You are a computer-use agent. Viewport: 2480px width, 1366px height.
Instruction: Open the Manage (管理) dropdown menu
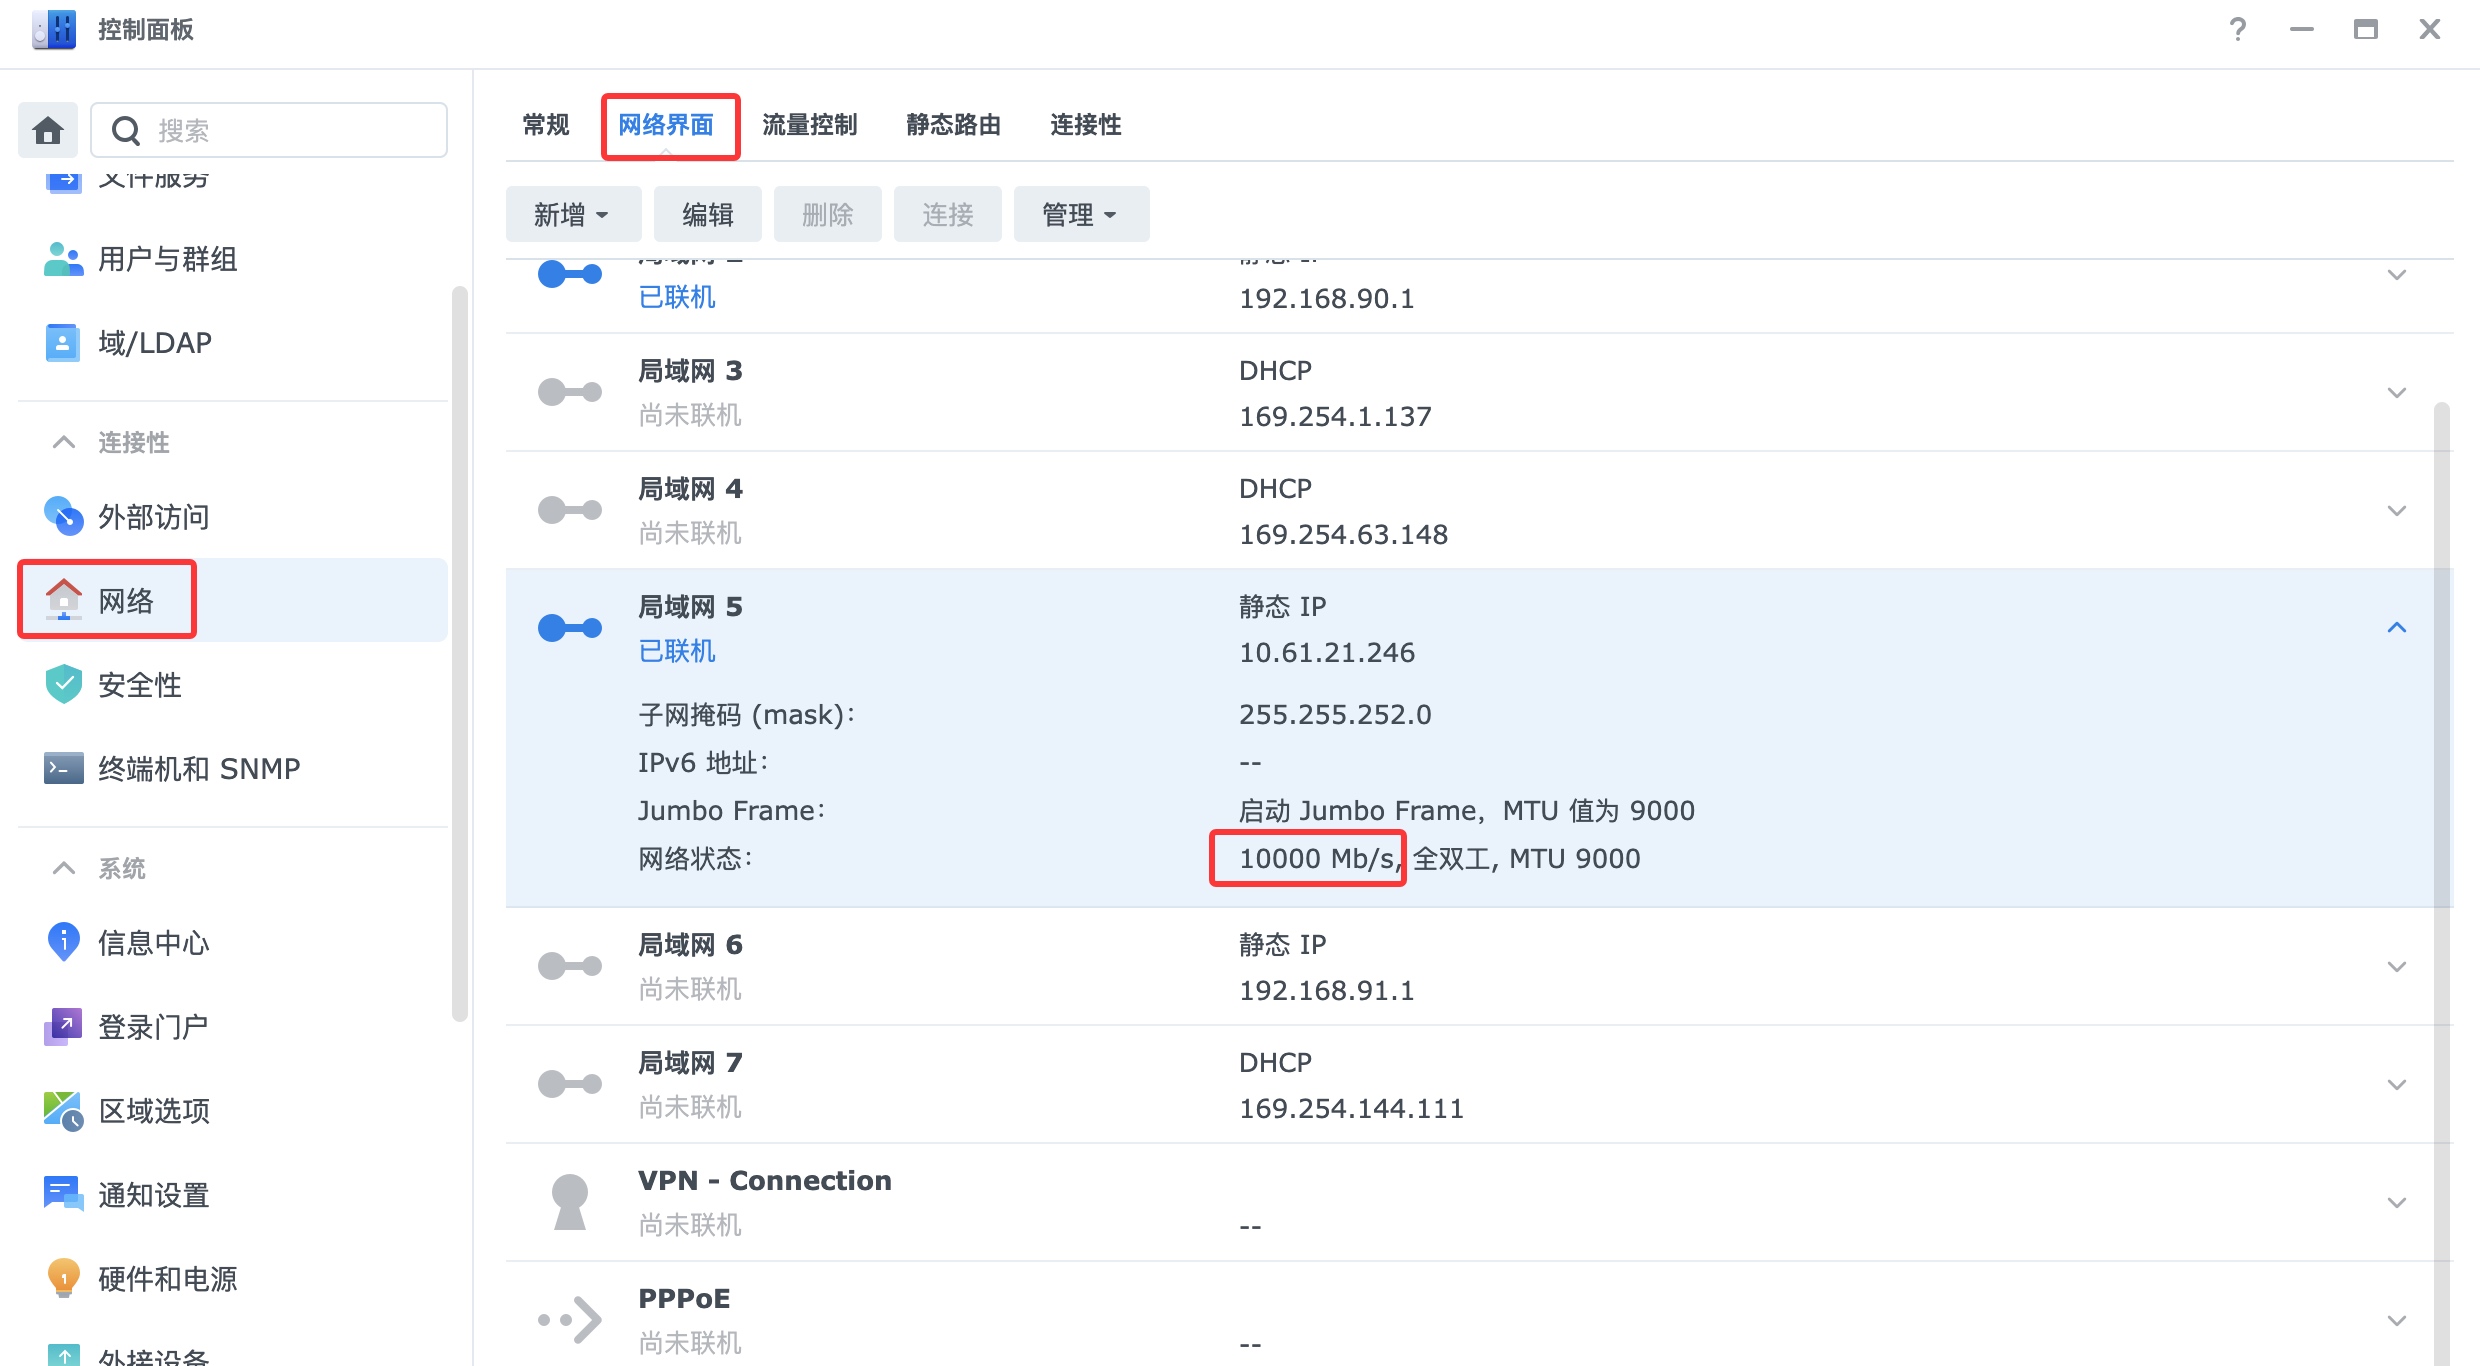tap(1080, 214)
